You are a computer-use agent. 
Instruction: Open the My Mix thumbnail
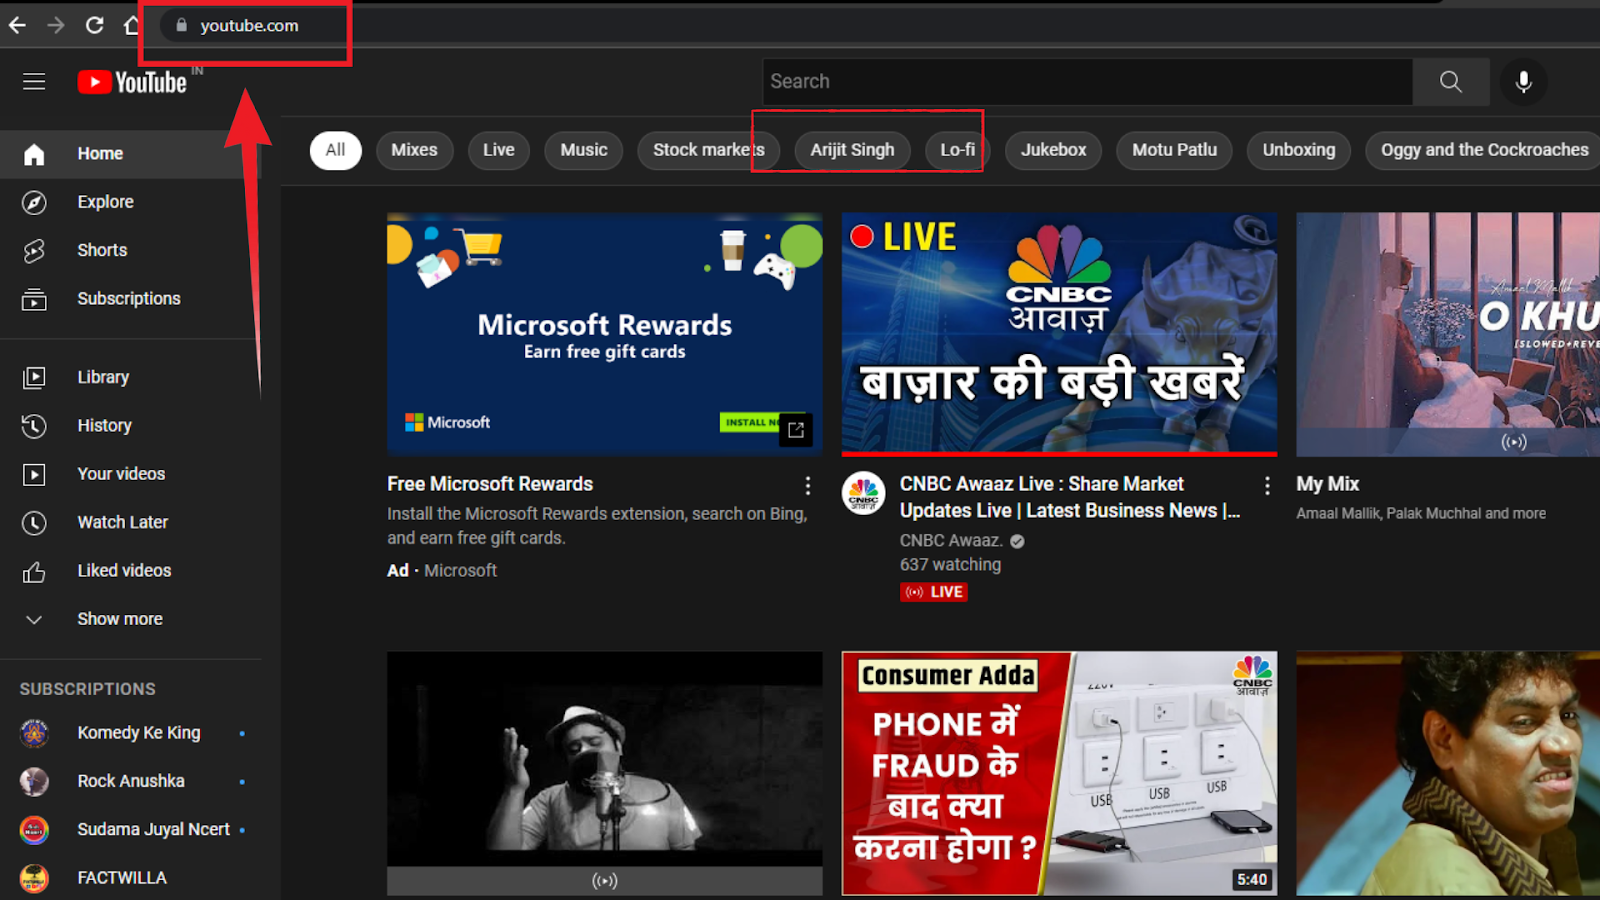(1448, 334)
